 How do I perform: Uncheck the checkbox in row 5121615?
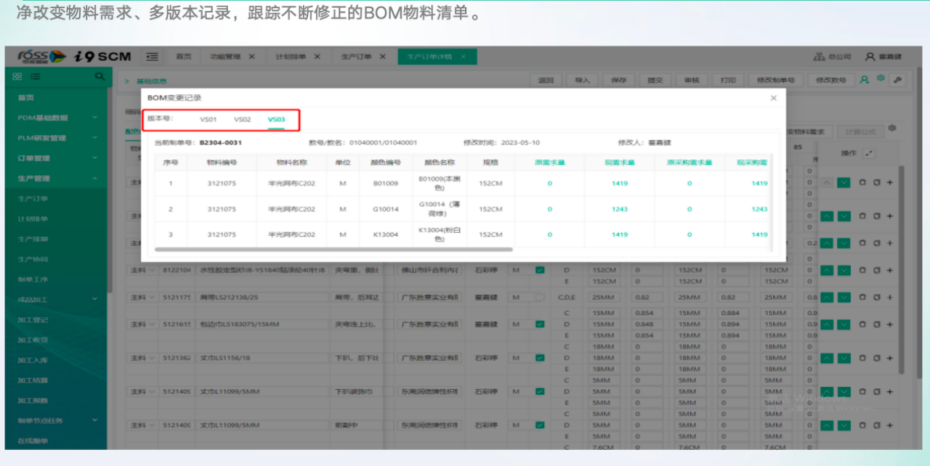point(540,324)
